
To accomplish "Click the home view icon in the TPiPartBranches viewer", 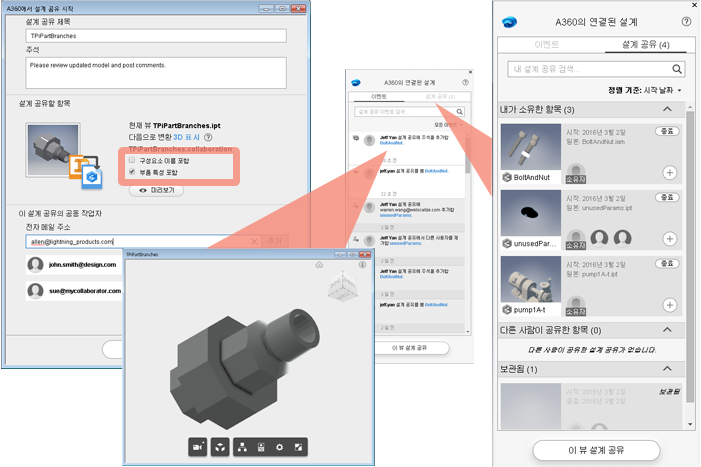I will click(319, 265).
